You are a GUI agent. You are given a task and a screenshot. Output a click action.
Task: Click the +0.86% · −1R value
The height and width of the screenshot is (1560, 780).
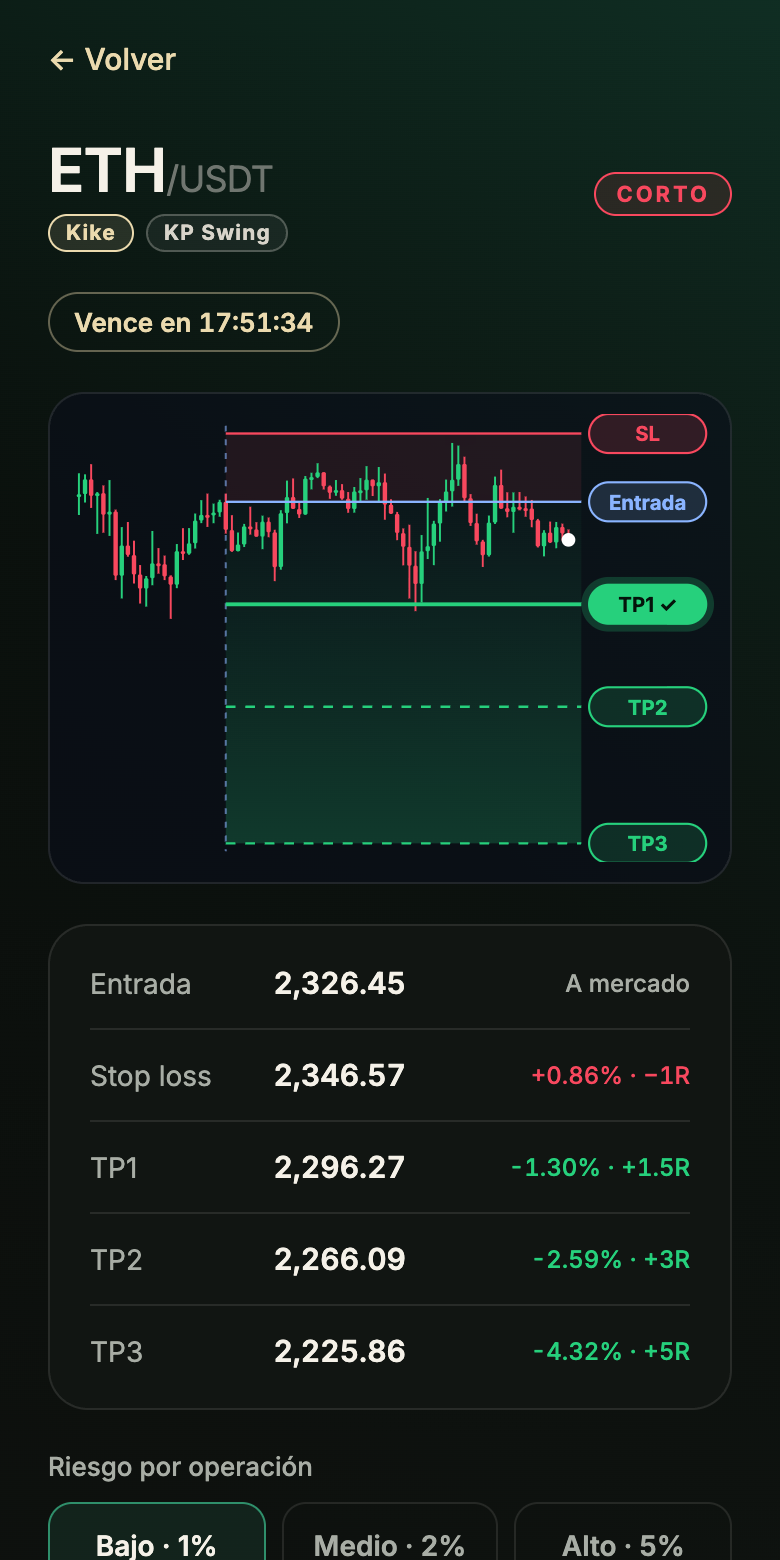tap(611, 1076)
